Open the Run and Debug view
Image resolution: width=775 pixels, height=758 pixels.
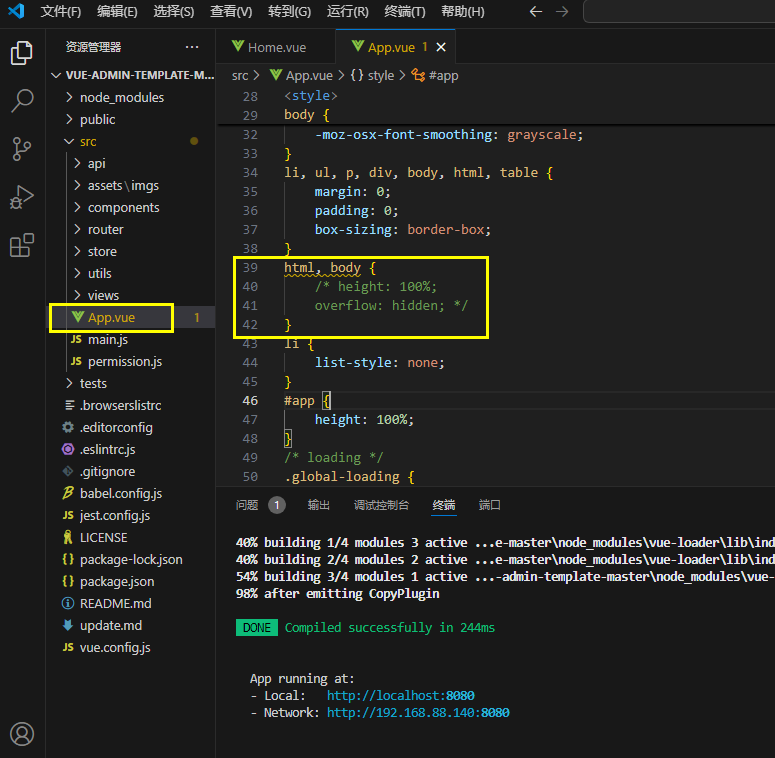22,197
